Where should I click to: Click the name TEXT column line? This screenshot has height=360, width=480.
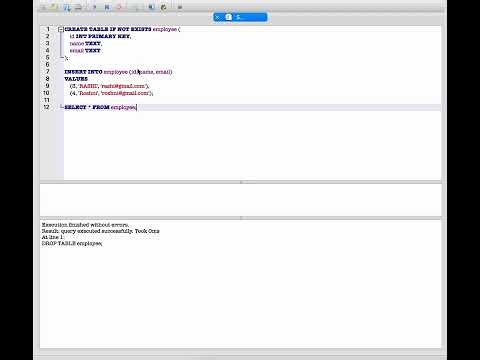pos(86,44)
